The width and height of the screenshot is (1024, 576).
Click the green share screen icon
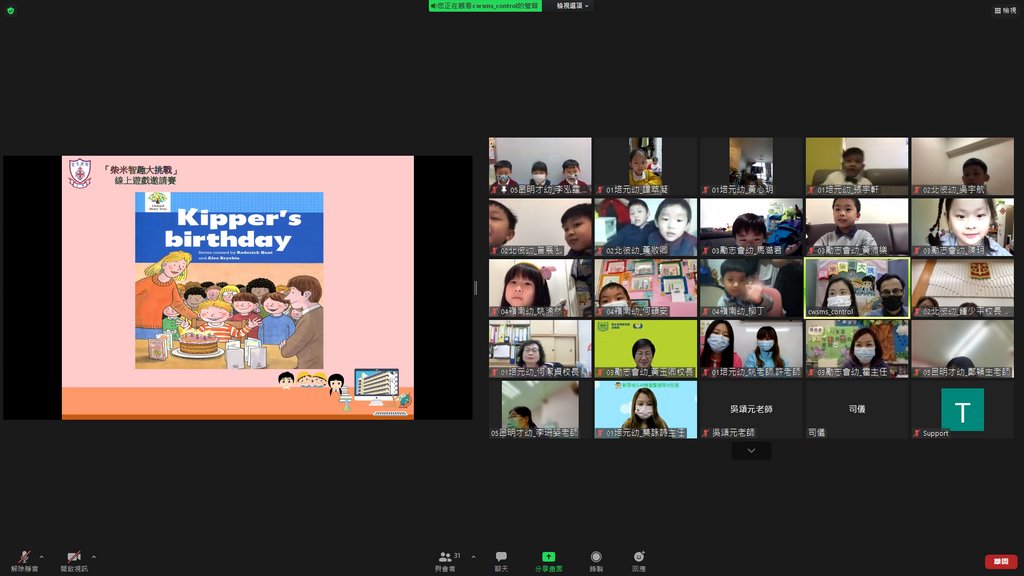click(548, 557)
